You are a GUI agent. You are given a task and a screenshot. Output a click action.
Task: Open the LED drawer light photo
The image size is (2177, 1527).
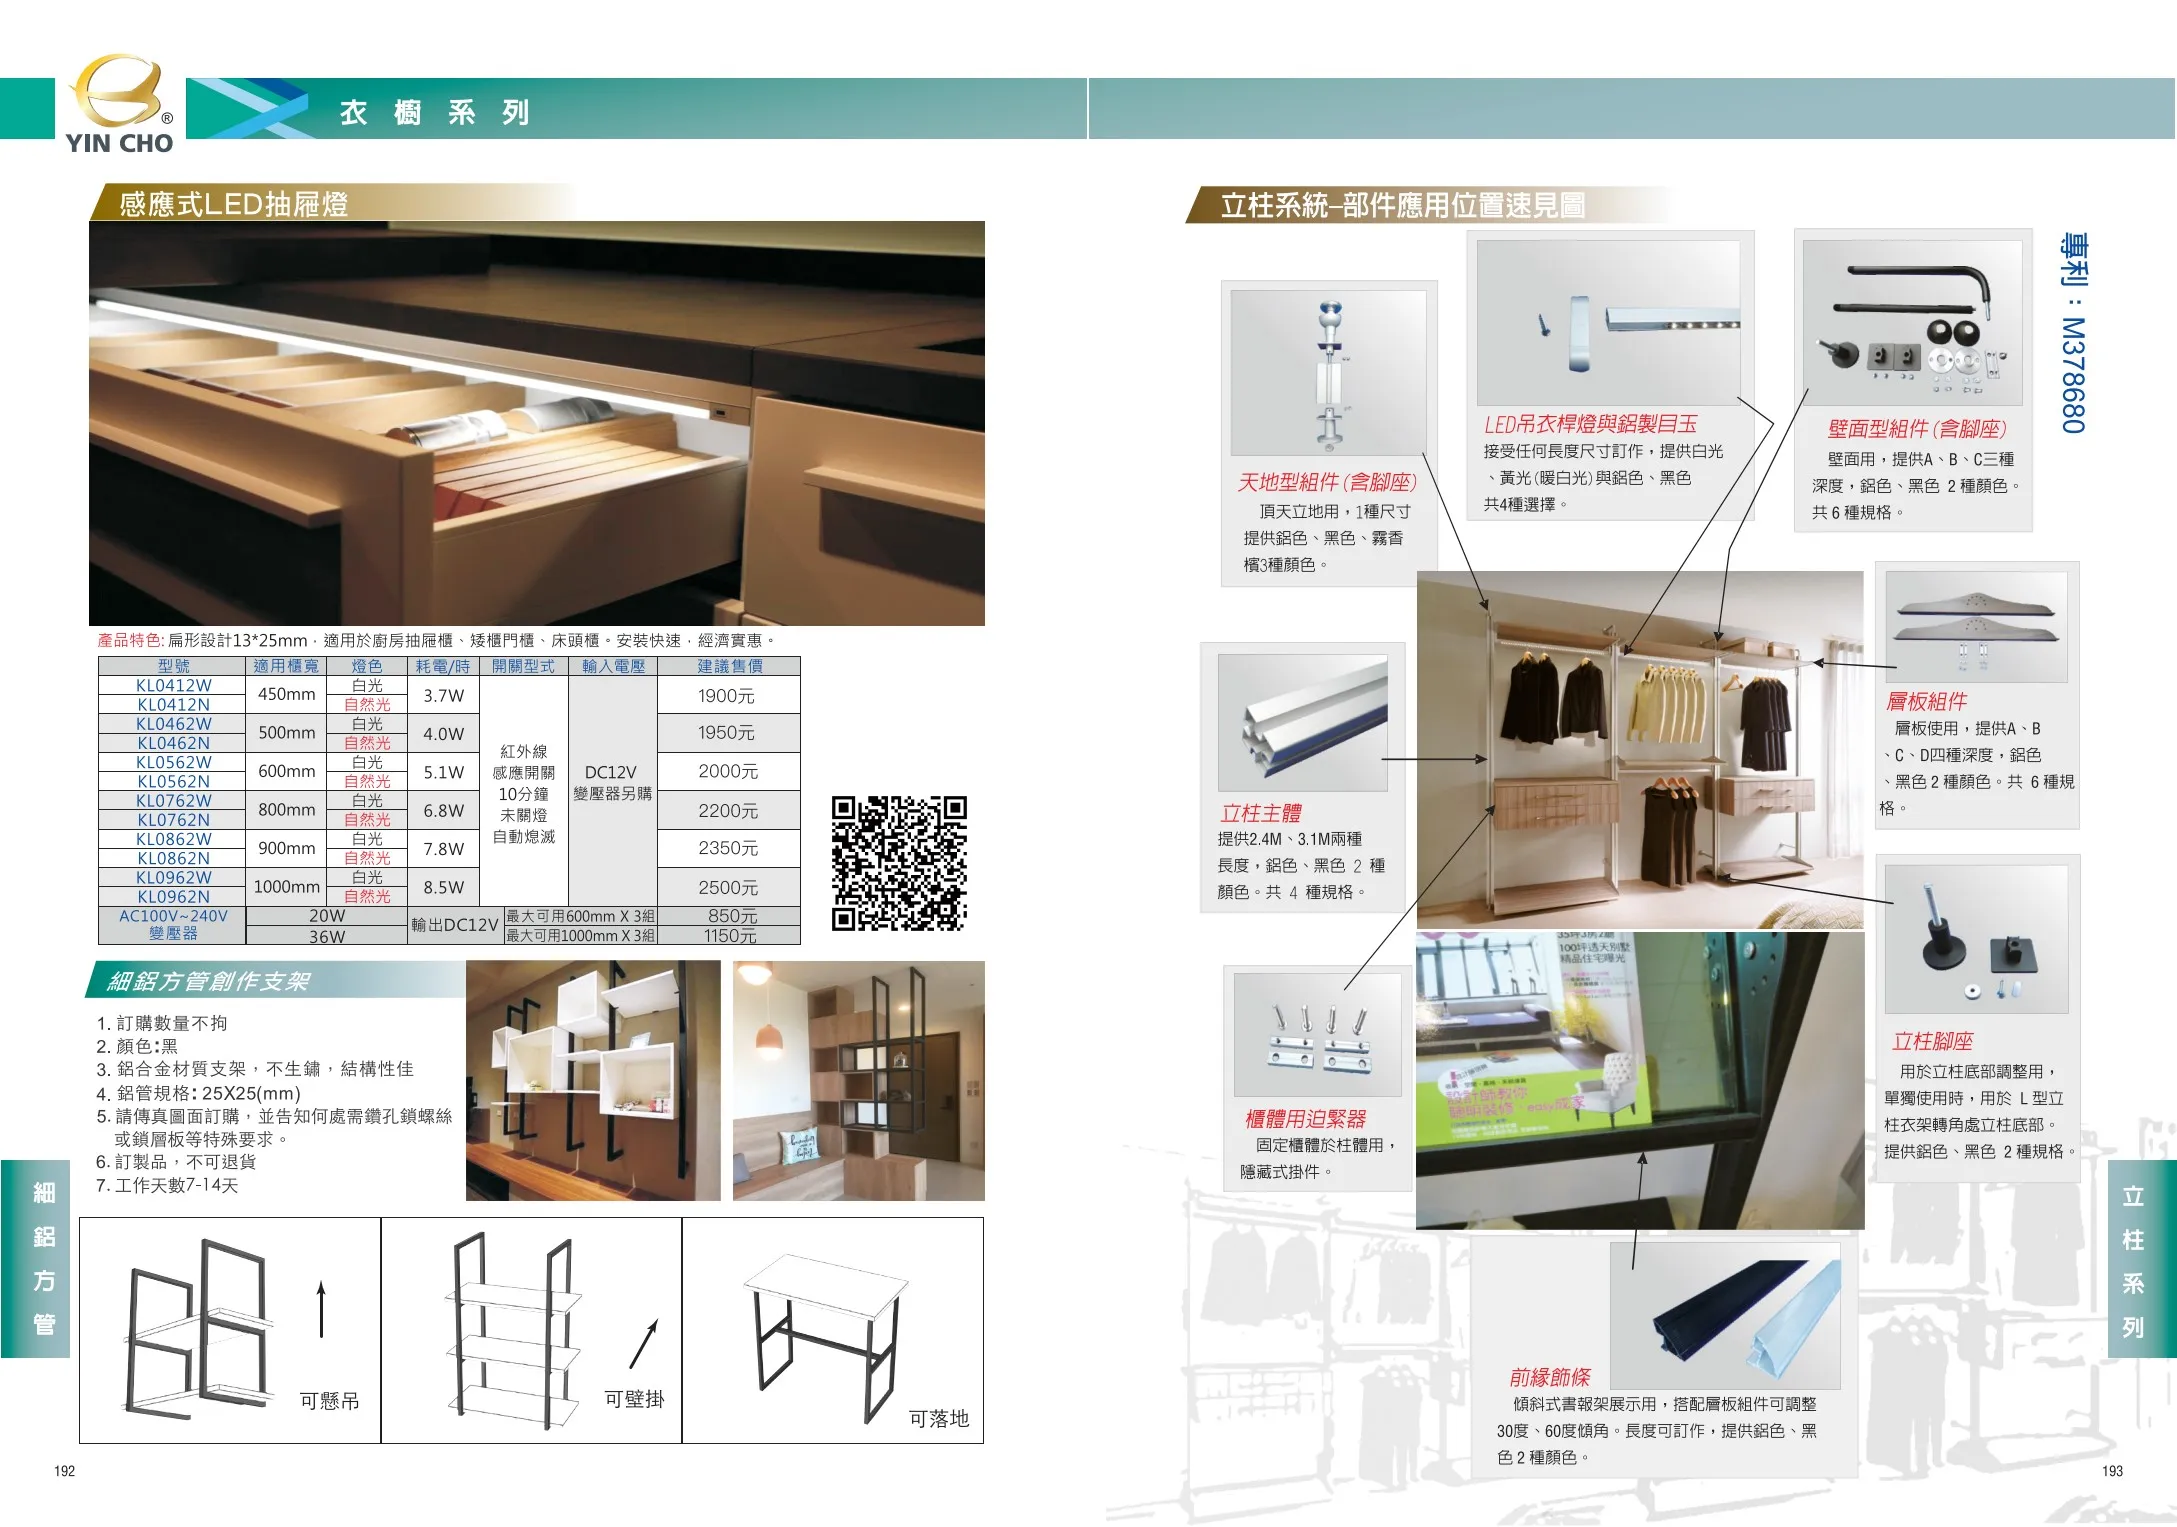[x=536, y=423]
